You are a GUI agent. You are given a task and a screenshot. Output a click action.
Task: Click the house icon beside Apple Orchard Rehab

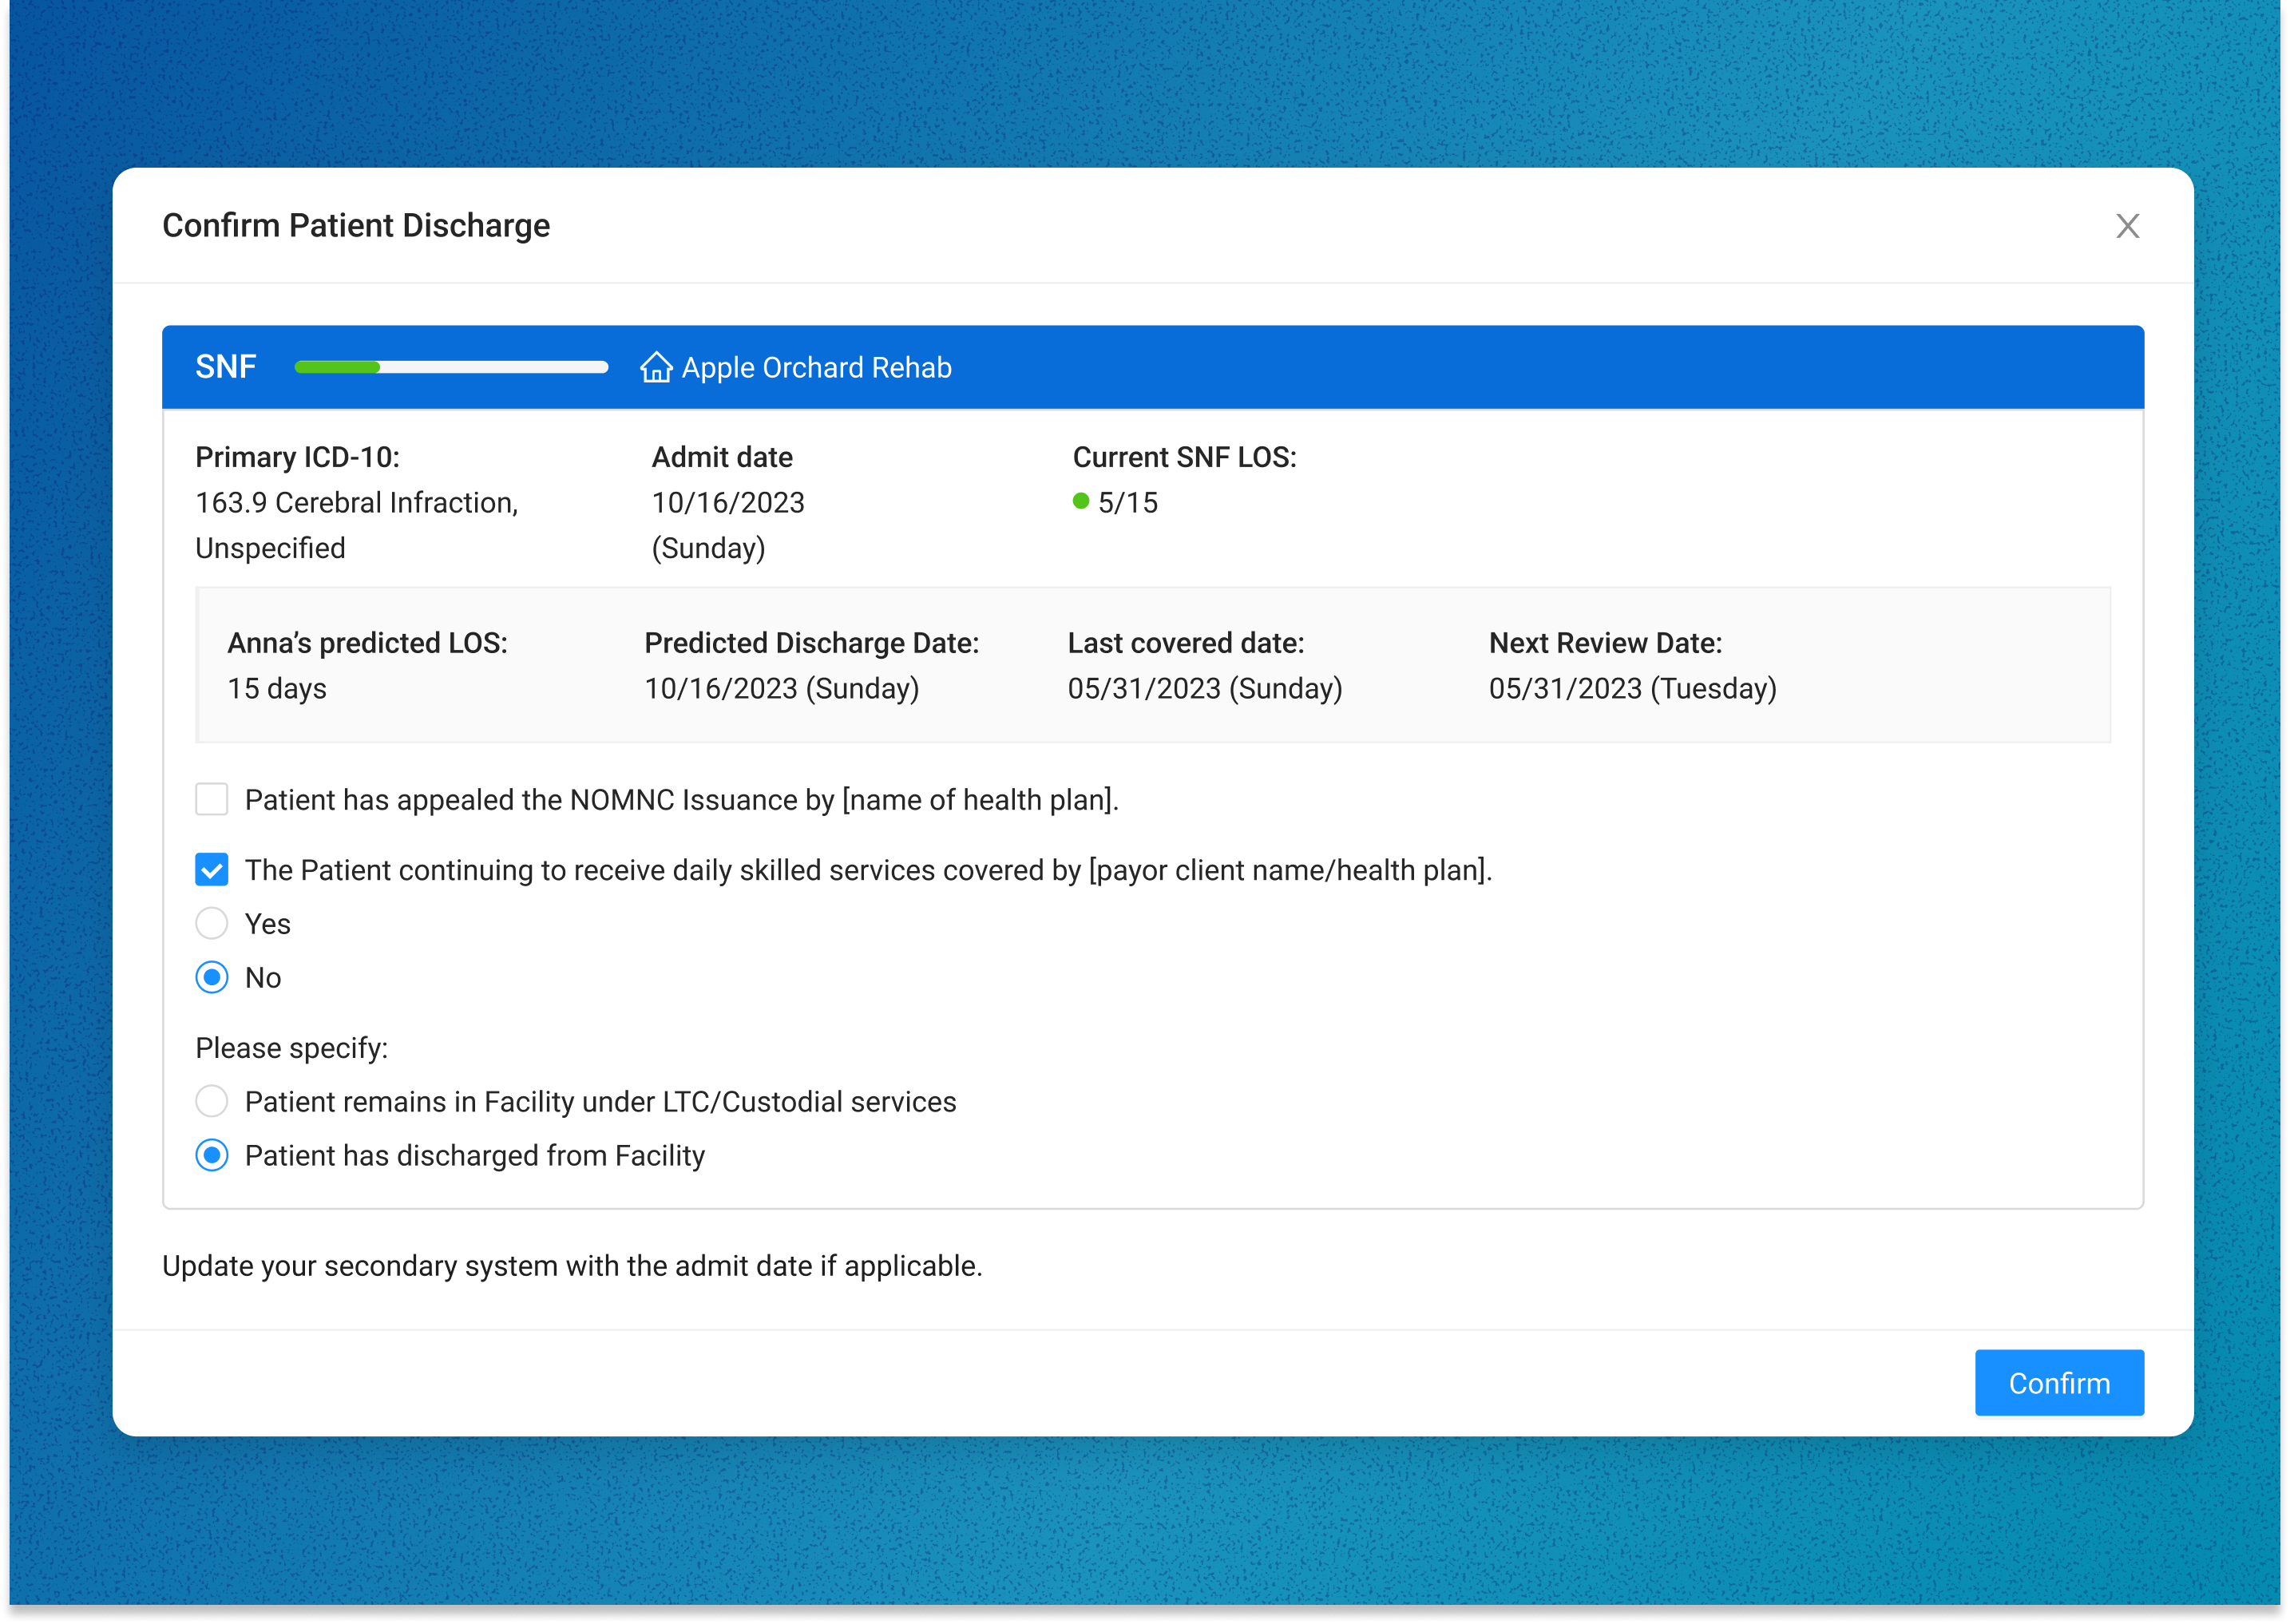[x=656, y=368]
